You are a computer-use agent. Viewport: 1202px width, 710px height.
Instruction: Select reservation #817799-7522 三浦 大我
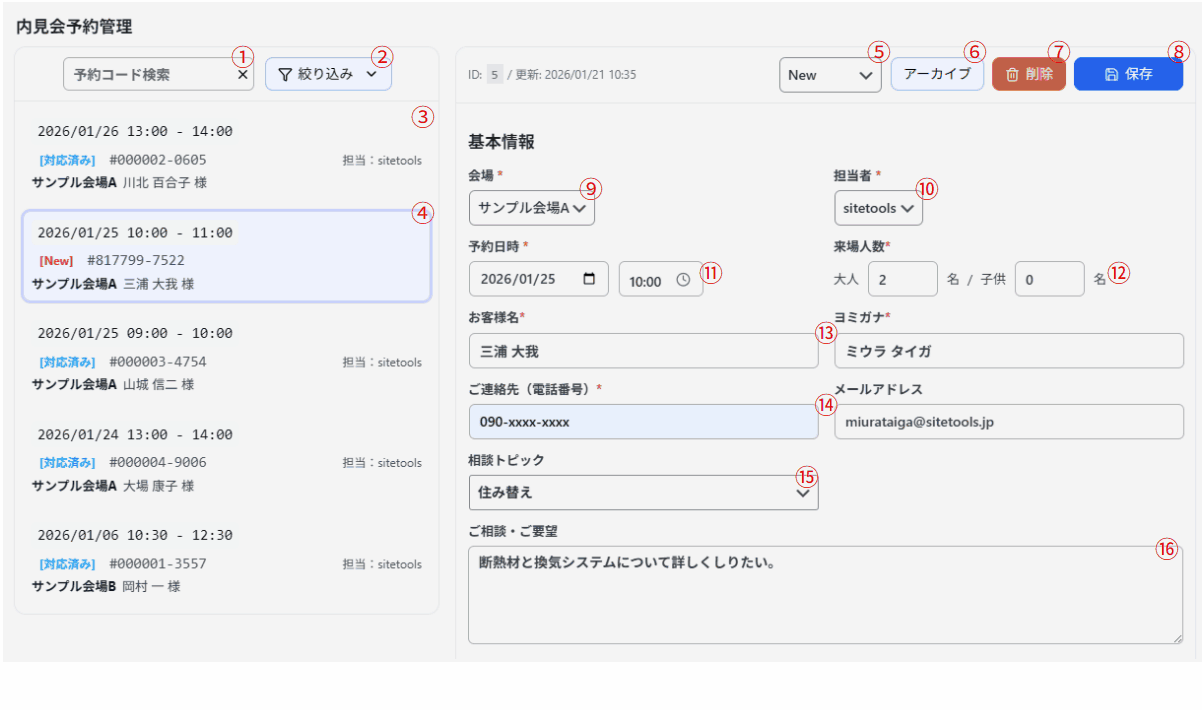(227, 257)
